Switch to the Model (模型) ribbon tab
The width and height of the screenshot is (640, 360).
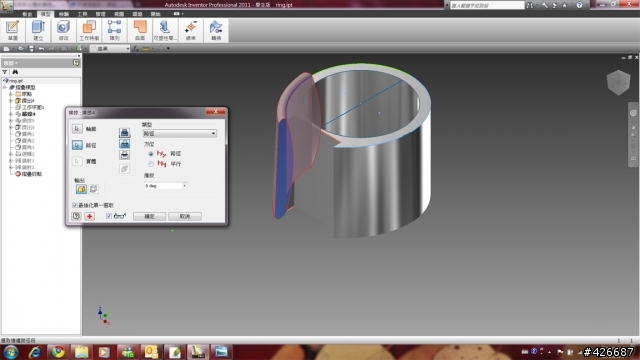pyautogui.click(x=45, y=14)
